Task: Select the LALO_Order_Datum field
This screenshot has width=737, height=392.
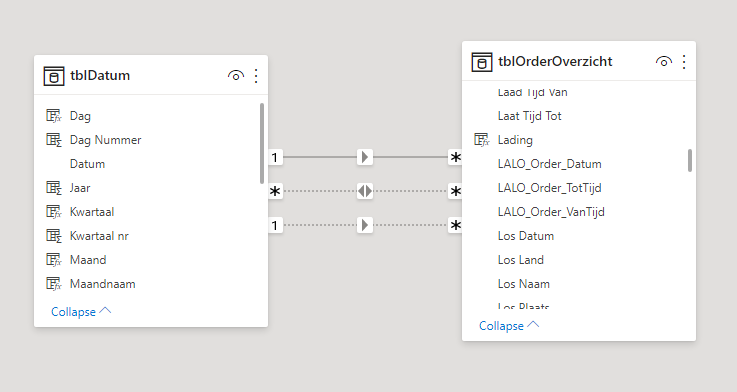Action: point(549,164)
